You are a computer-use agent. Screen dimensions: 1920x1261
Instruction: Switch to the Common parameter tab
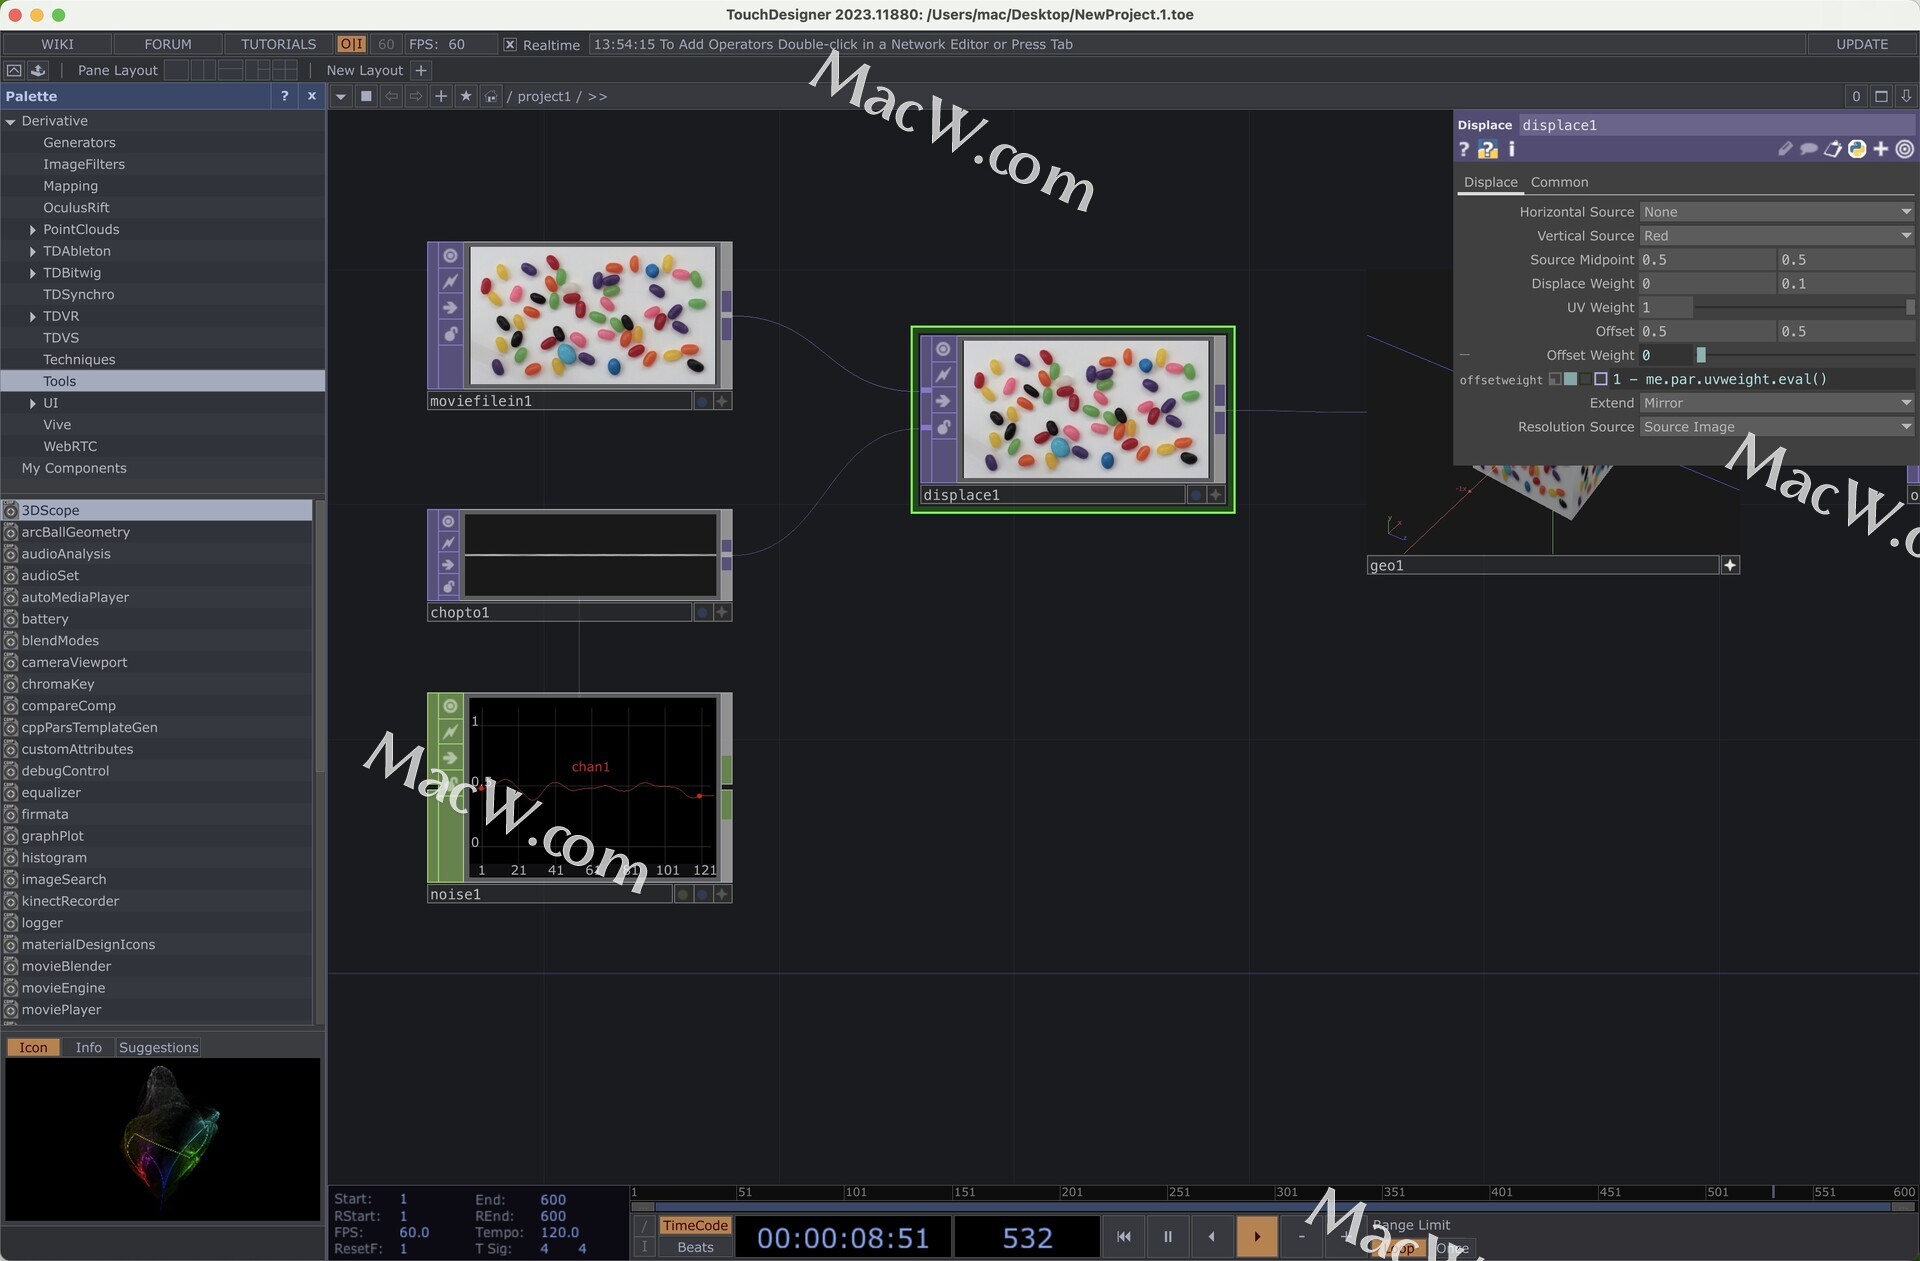(x=1559, y=182)
